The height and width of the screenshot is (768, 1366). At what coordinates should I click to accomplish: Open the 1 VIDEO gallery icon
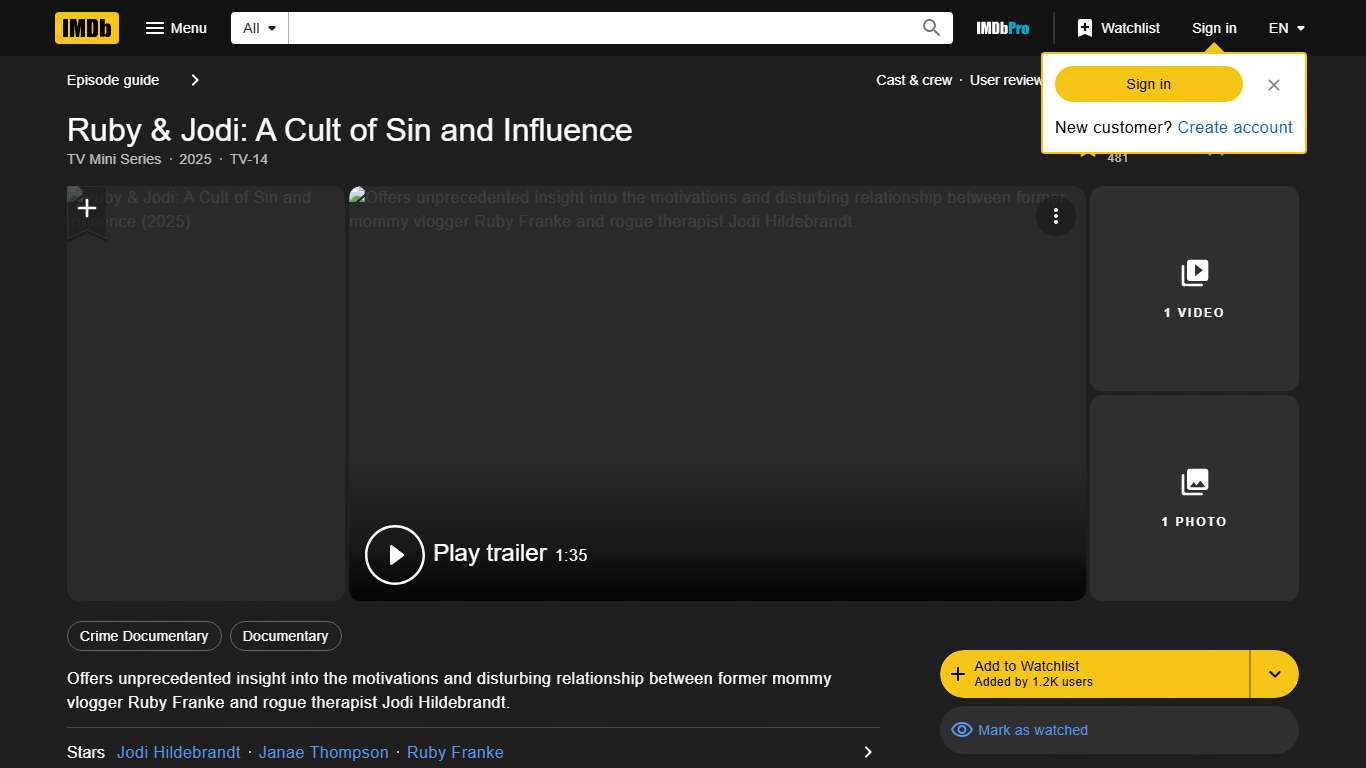pos(1194,271)
